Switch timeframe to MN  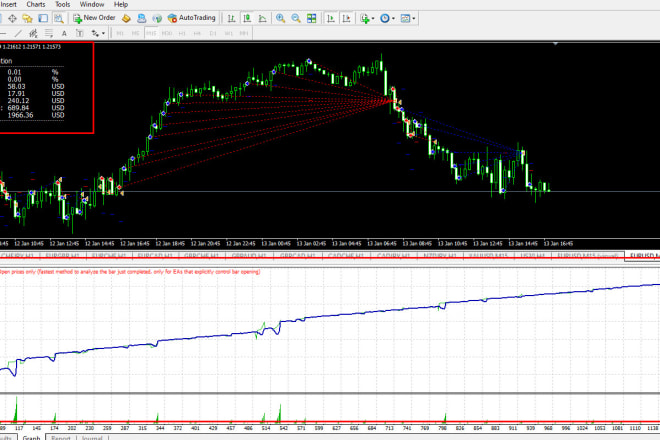click(244, 33)
